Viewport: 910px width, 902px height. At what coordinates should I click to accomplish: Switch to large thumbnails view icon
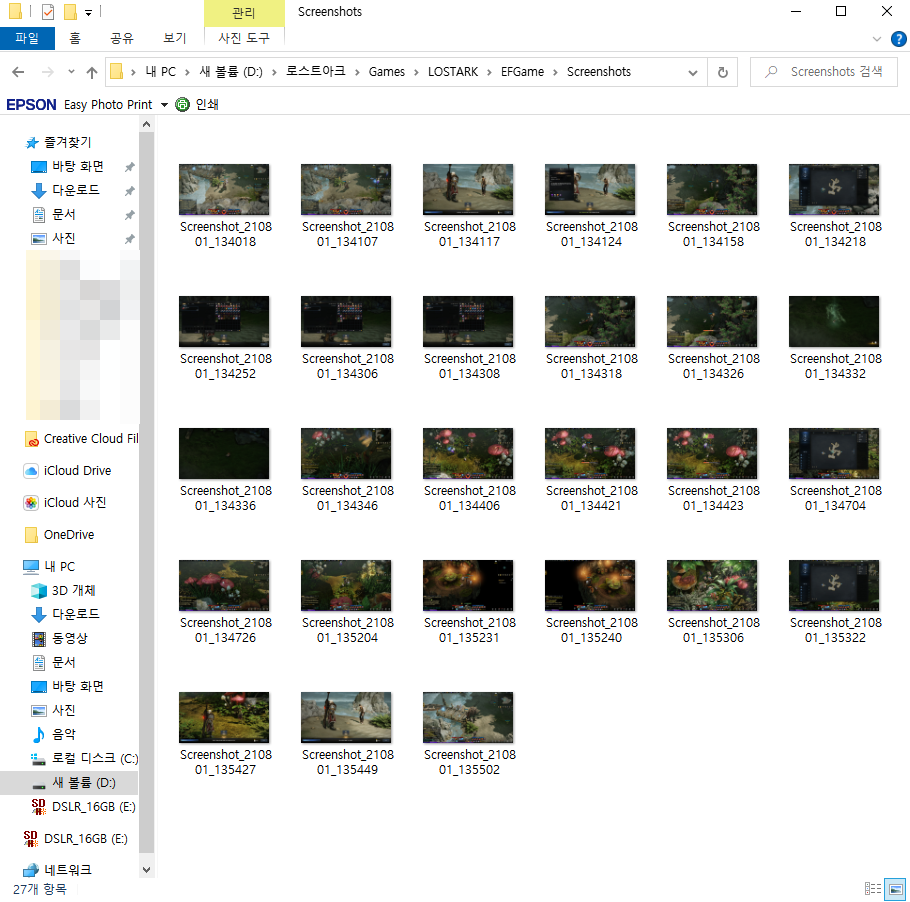(x=895, y=889)
